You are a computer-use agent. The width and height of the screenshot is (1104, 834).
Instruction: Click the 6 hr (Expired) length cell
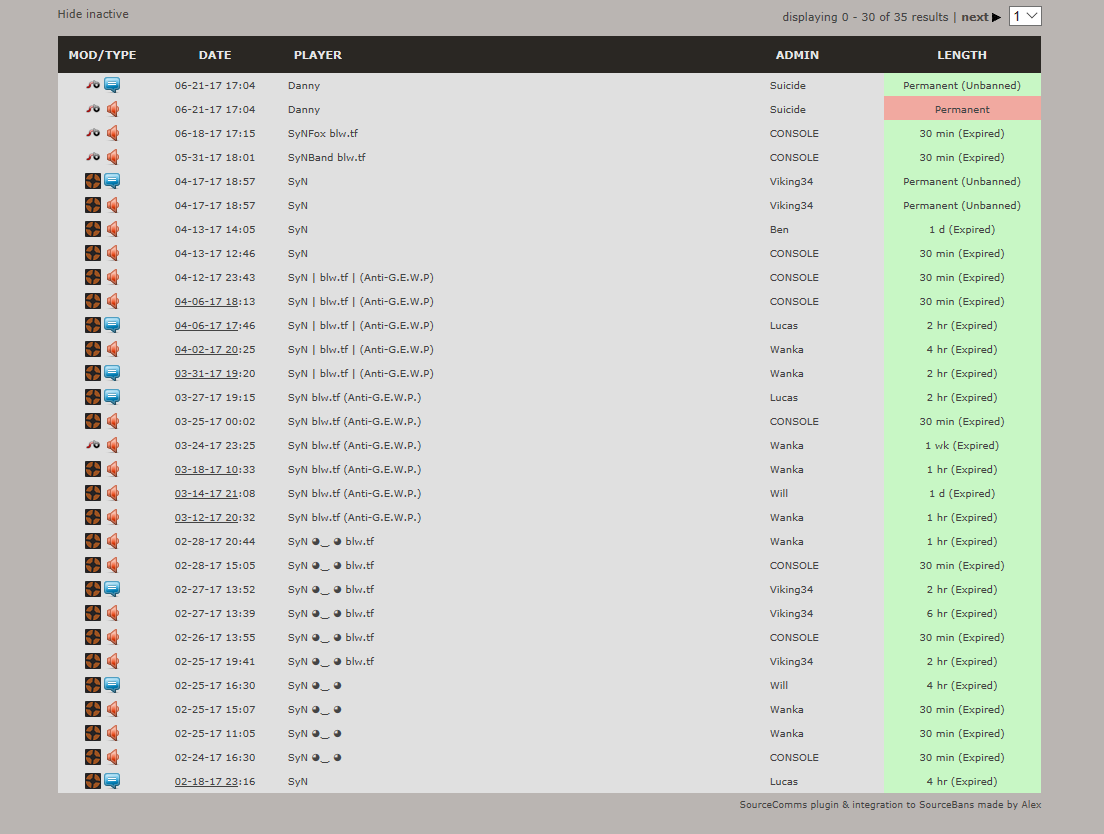point(962,614)
